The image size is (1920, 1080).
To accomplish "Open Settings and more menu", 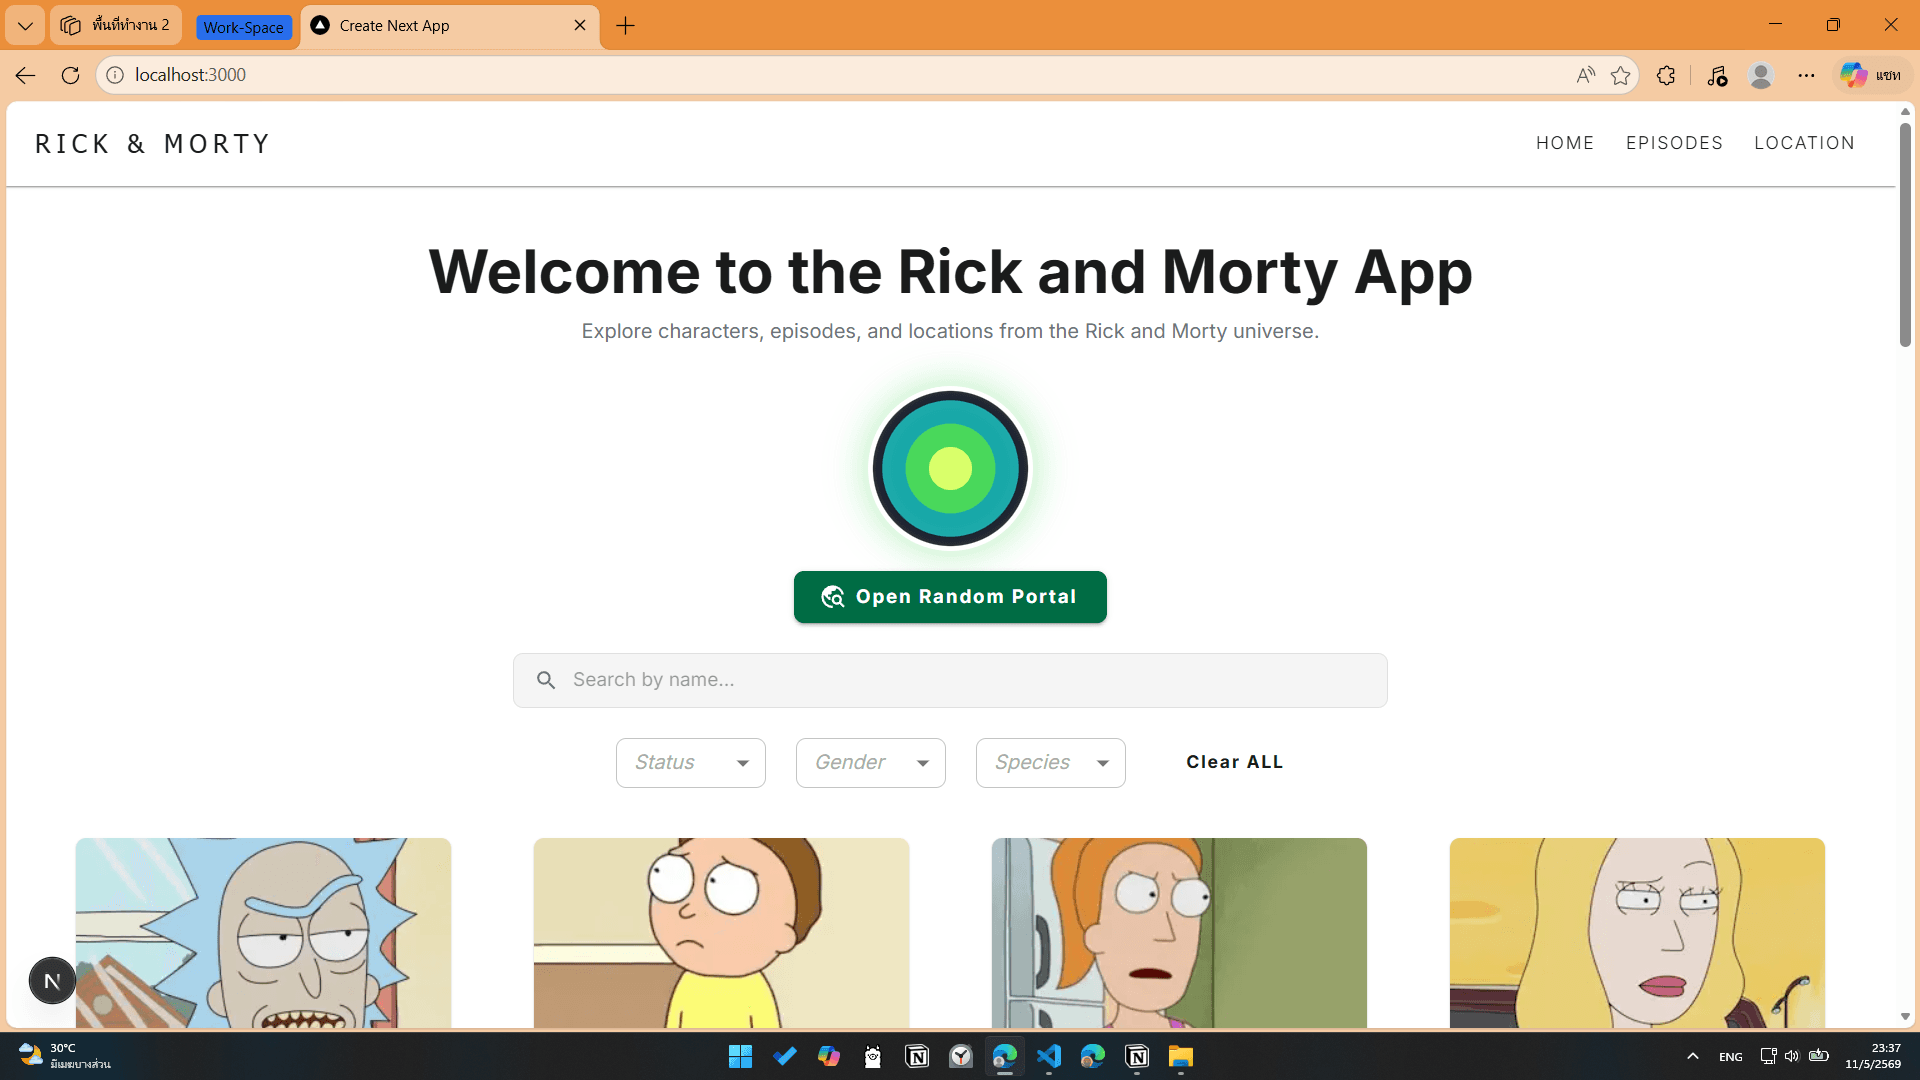I will click(x=1806, y=75).
